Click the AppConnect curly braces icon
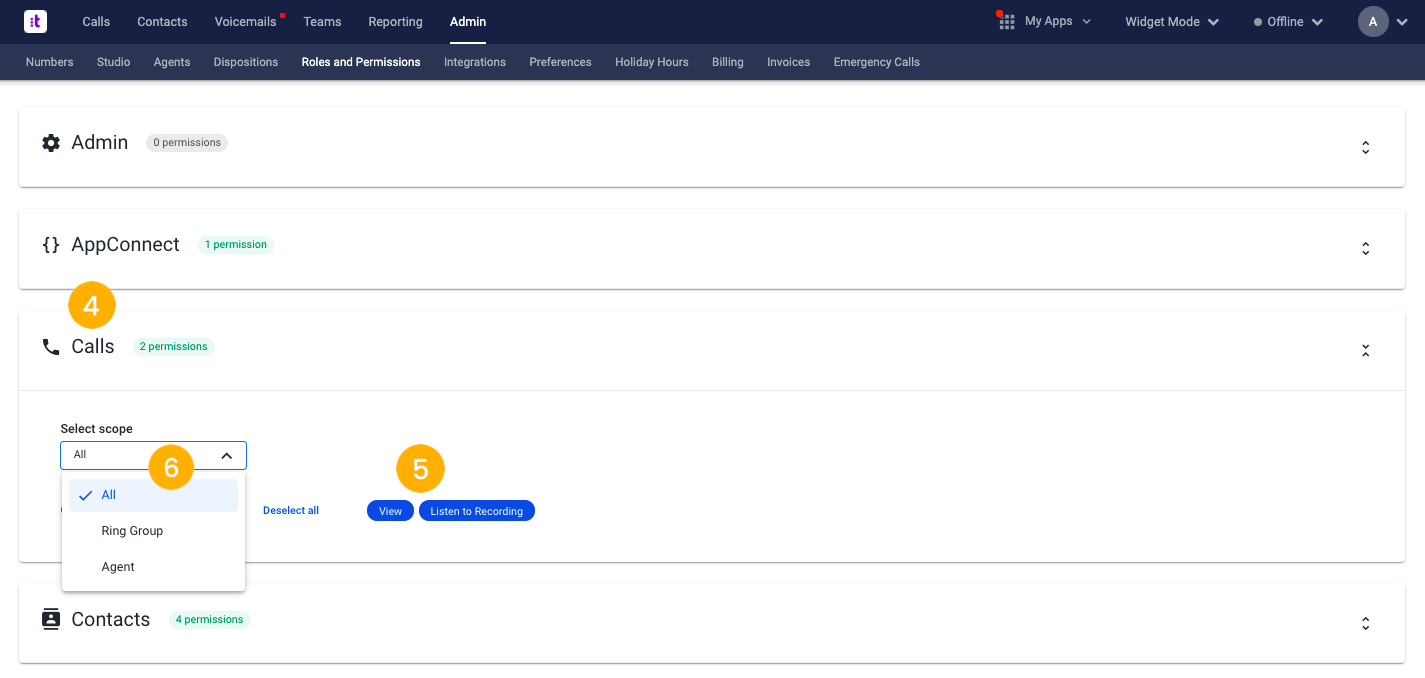This screenshot has height=678, width=1425. [51, 245]
